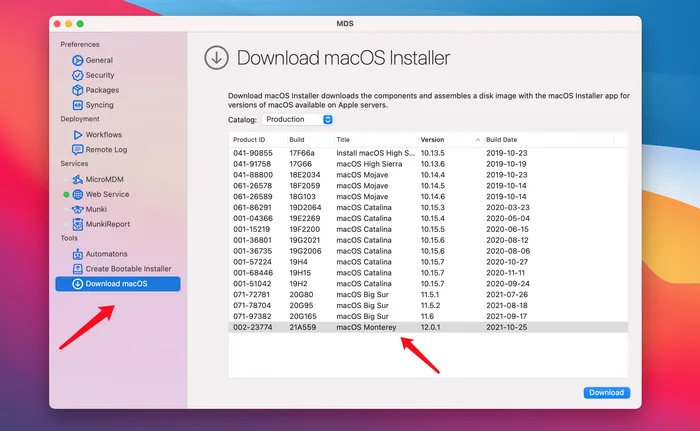Select build date 2019-10-19
The image size is (700, 431).
[506, 164]
